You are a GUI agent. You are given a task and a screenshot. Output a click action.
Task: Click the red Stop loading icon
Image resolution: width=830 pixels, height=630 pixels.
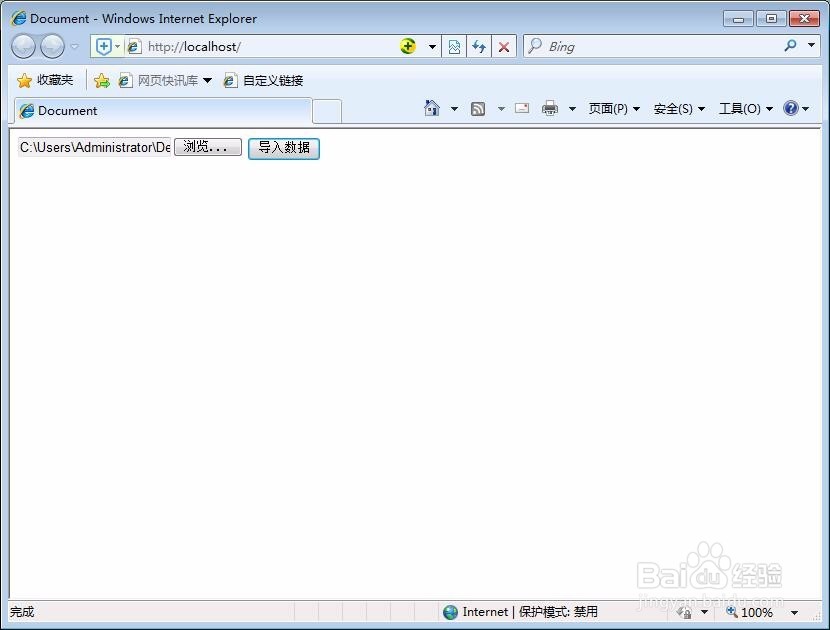tap(503, 46)
